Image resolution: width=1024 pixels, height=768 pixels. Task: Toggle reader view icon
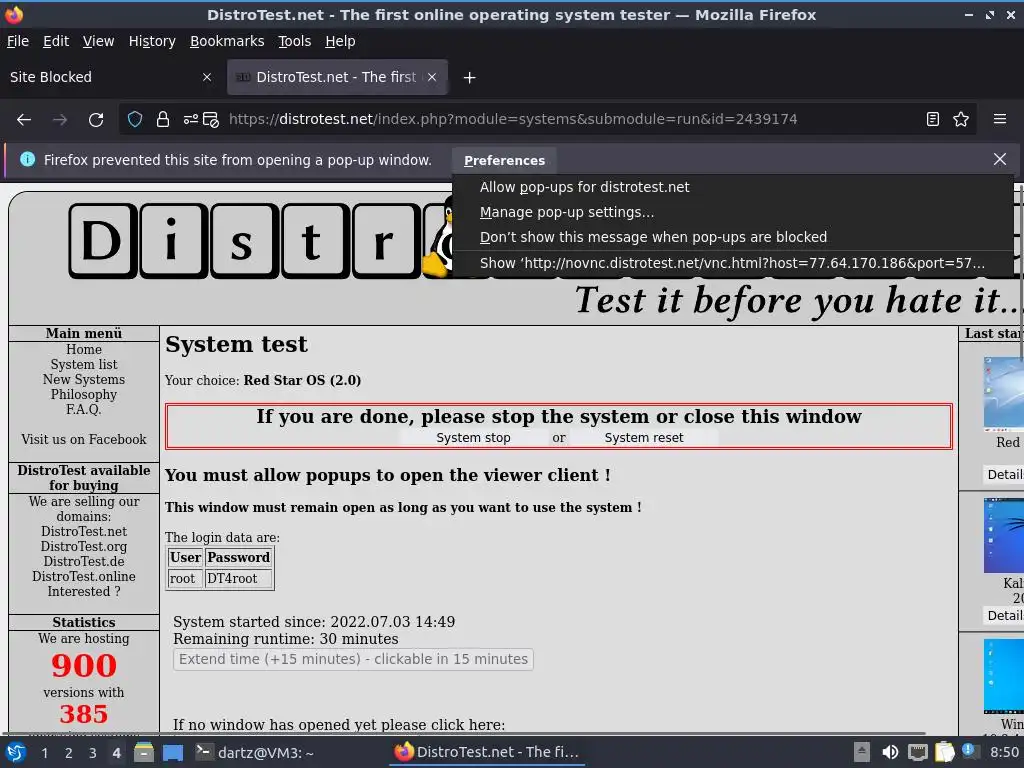(x=933, y=119)
